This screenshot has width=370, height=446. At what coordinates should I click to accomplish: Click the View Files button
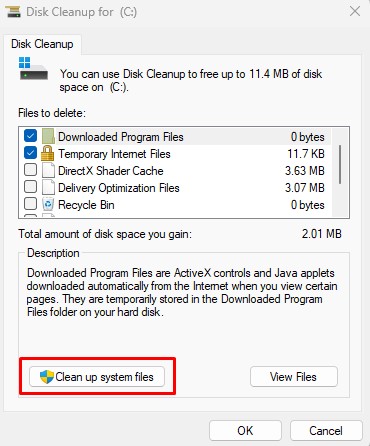[x=294, y=377]
